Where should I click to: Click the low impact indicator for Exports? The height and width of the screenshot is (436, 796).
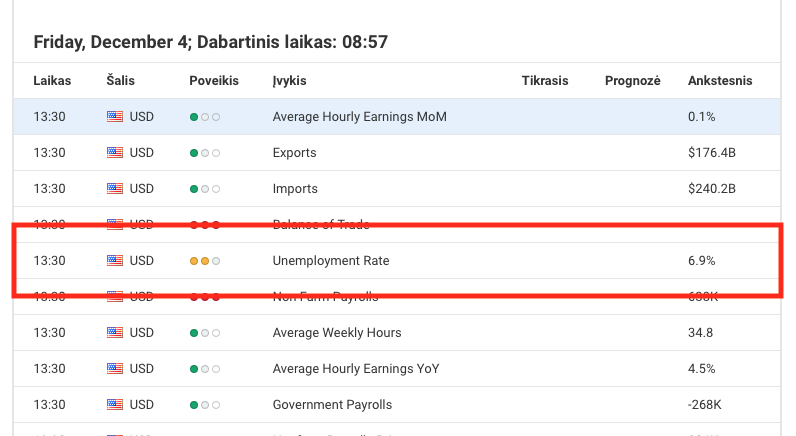coord(205,153)
